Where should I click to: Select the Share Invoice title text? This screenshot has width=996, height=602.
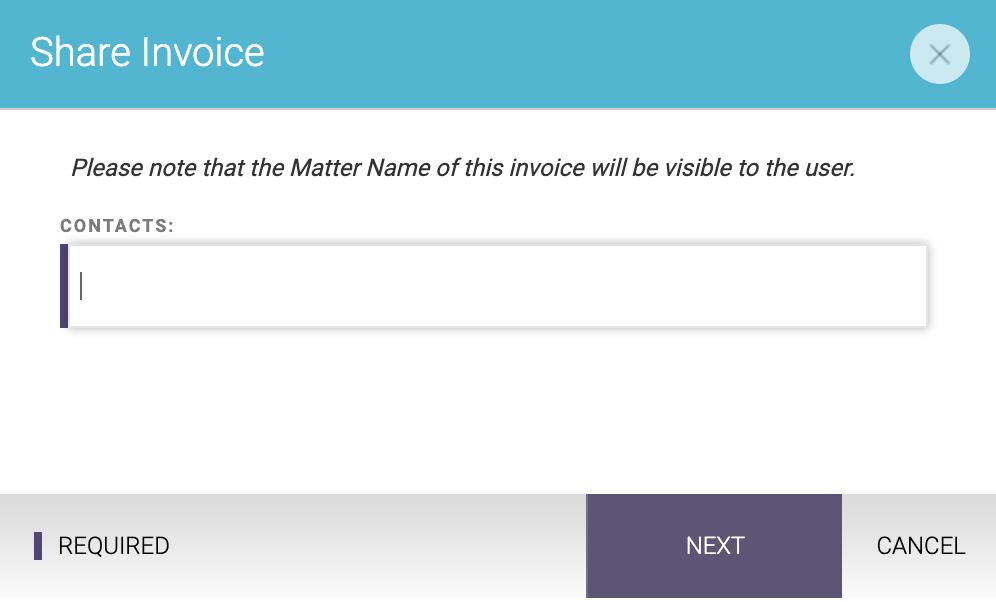point(147,52)
